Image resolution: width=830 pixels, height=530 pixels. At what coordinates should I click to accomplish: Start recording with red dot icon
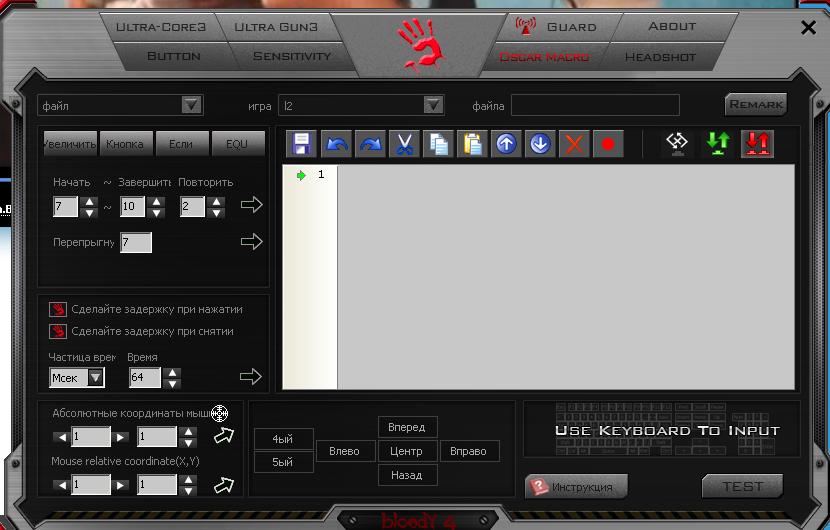point(608,144)
